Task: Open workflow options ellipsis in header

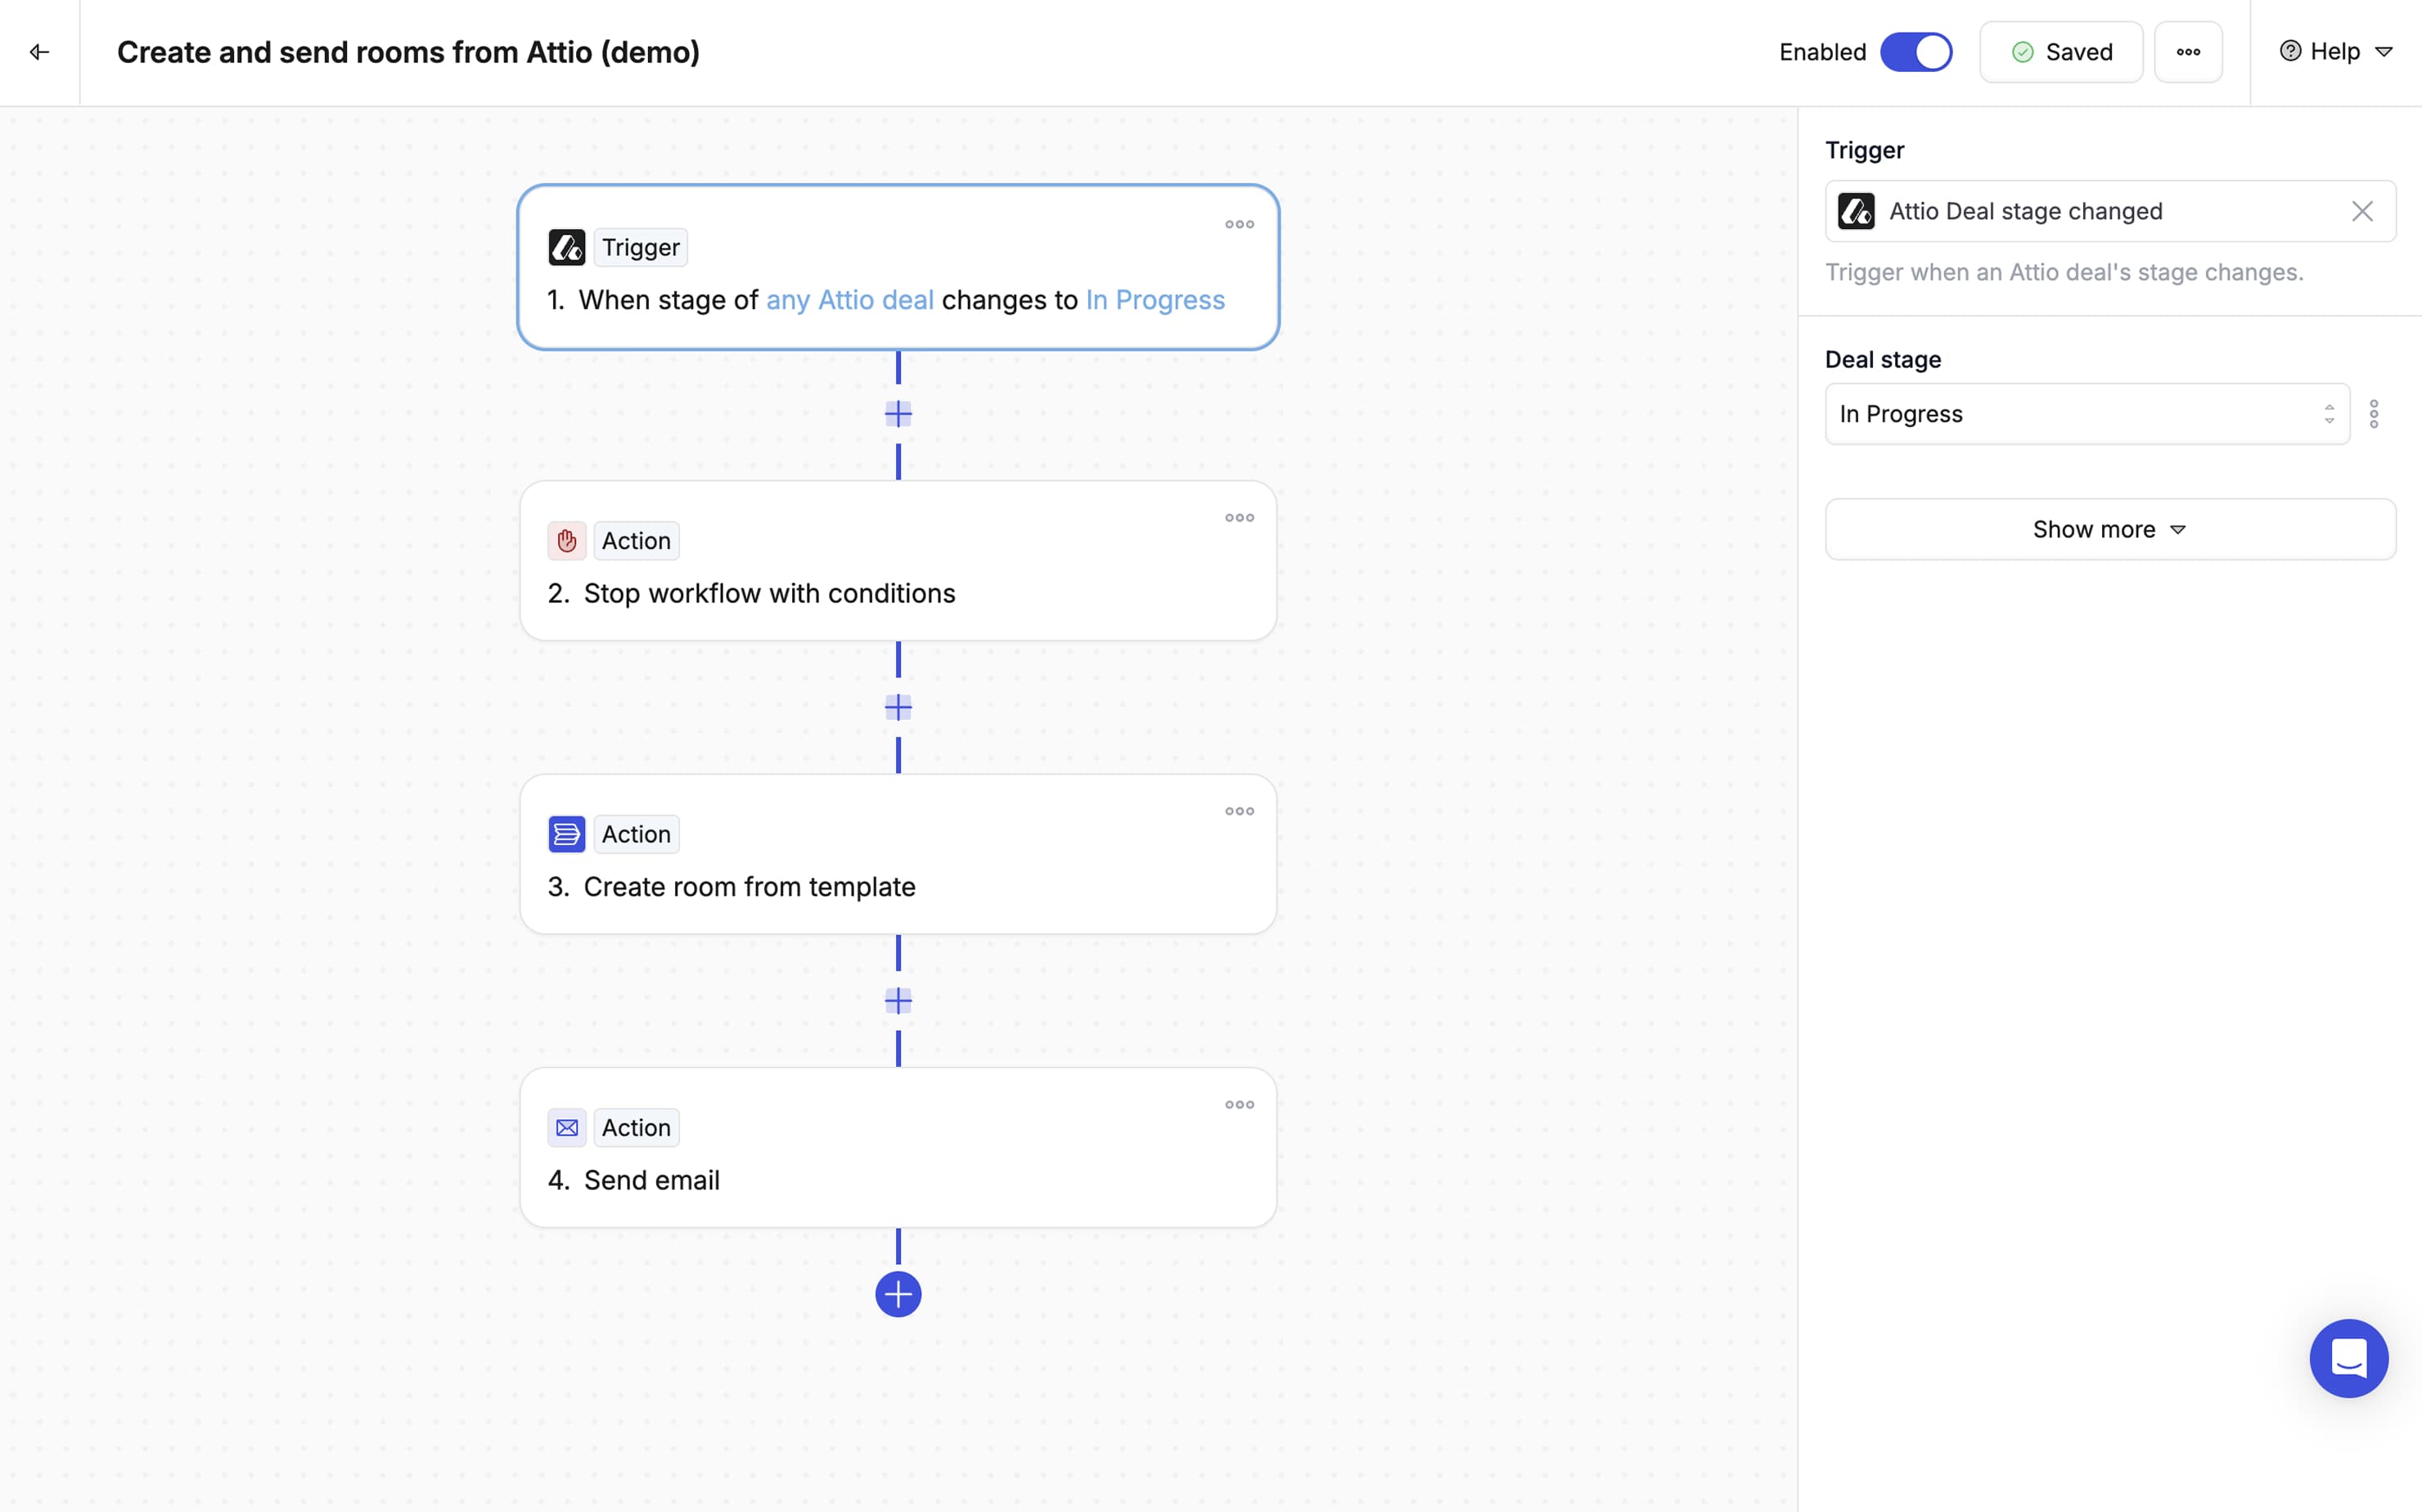Action: coord(2187,52)
